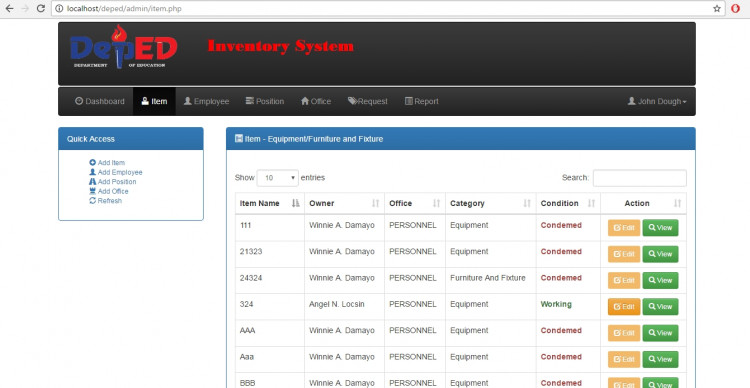This screenshot has height=388, width=750.
Task: Select the Item menu tab
Action: click(154, 101)
